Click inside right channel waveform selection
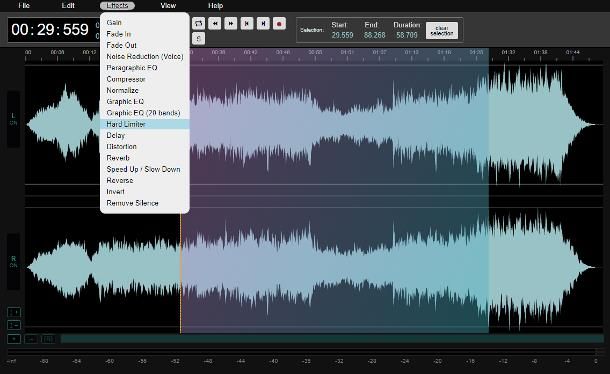 pyautogui.click(x=335, y=267)
